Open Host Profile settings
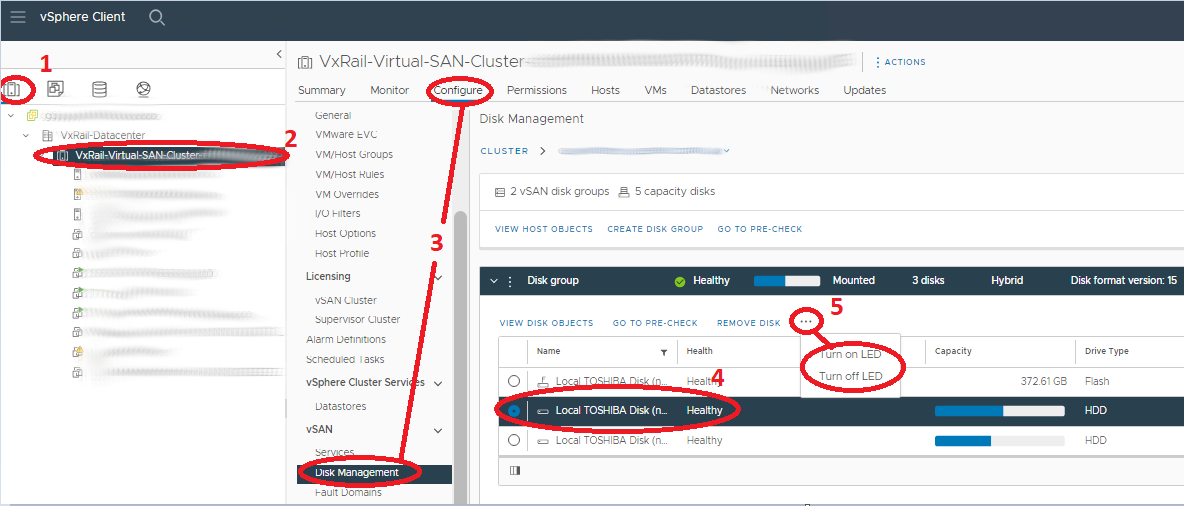Viewport: 1184px width, 506px height. tap(342, 253)
